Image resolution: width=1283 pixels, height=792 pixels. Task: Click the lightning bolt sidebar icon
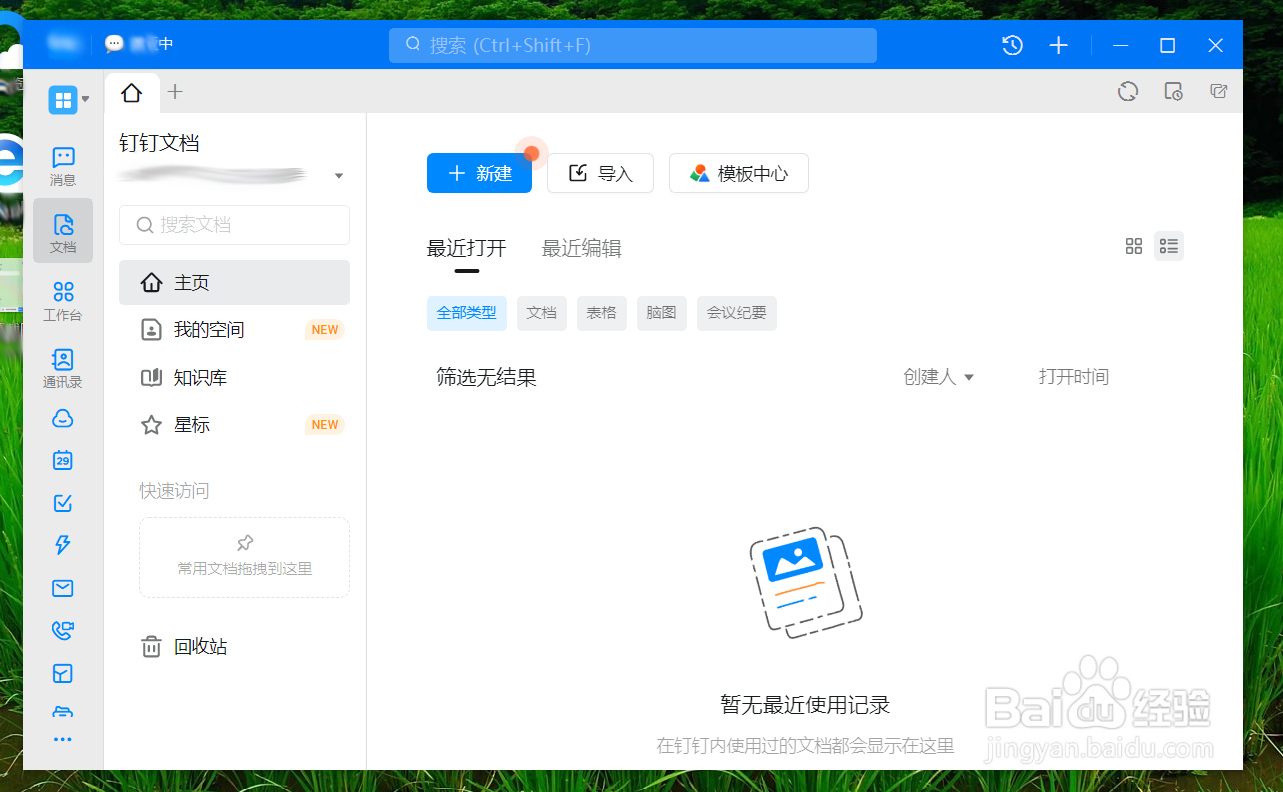coord(63,545)
